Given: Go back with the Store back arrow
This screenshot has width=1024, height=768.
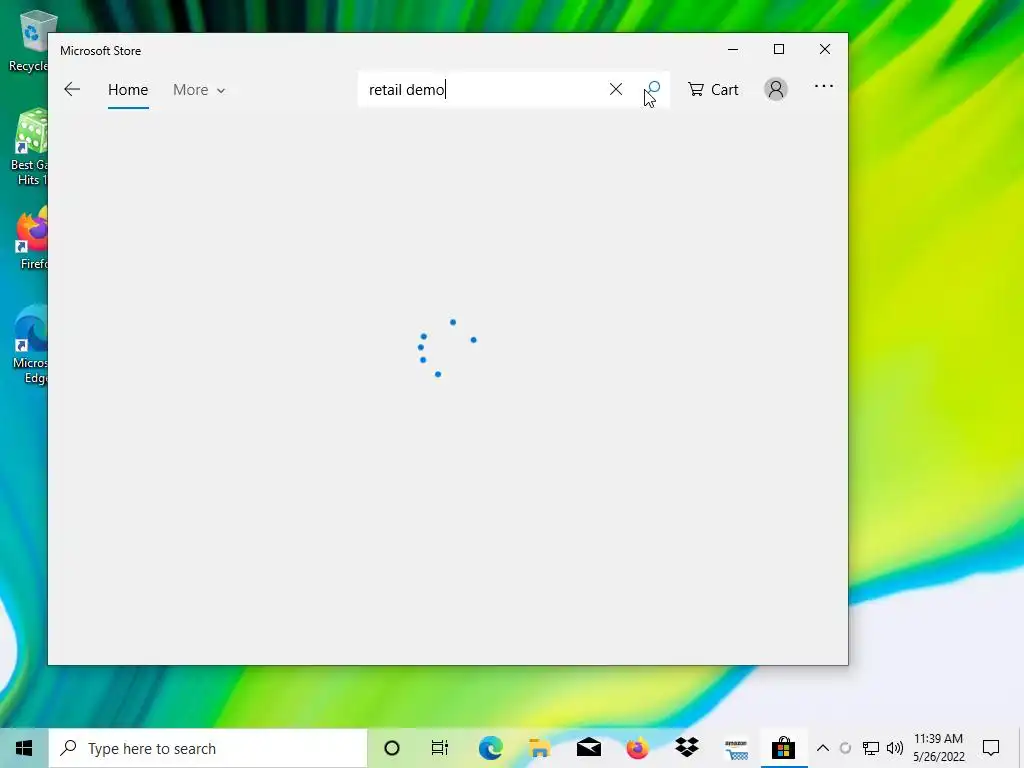Looking at the screenshot, I should [72, 89].
